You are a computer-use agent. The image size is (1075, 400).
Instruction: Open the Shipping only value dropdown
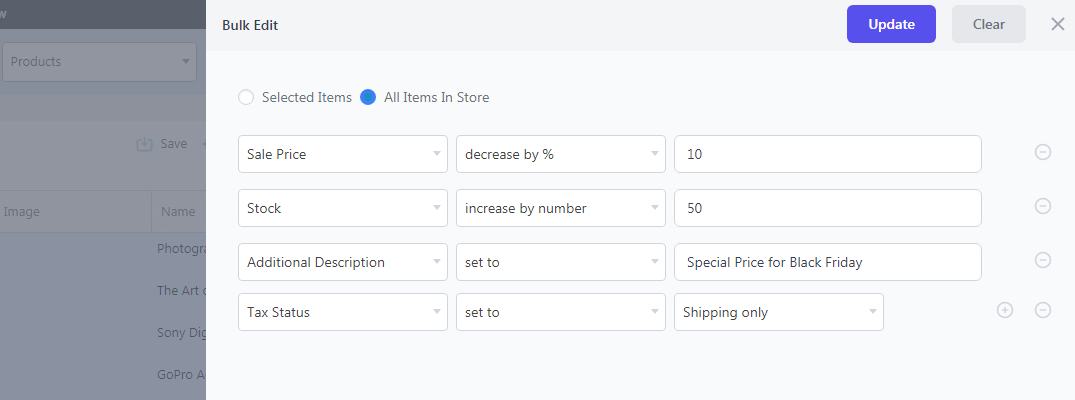tap(779, 312)
